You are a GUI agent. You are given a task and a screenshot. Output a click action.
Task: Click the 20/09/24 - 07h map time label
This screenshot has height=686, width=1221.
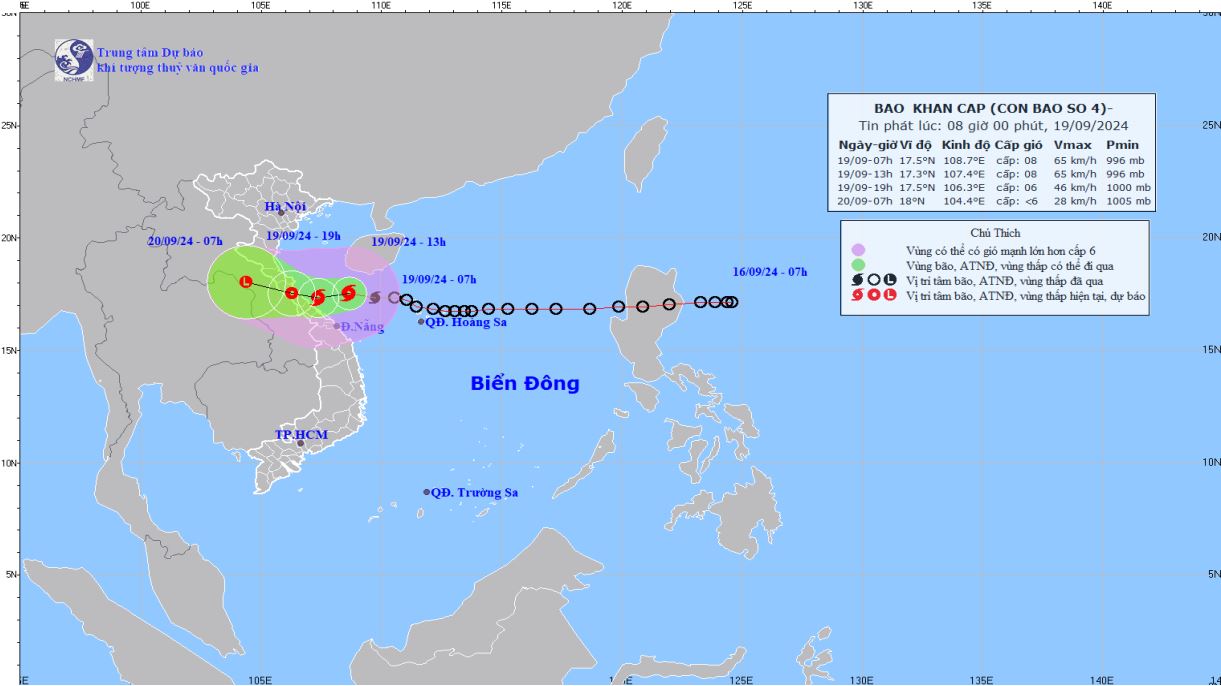[x=185, y=241]
